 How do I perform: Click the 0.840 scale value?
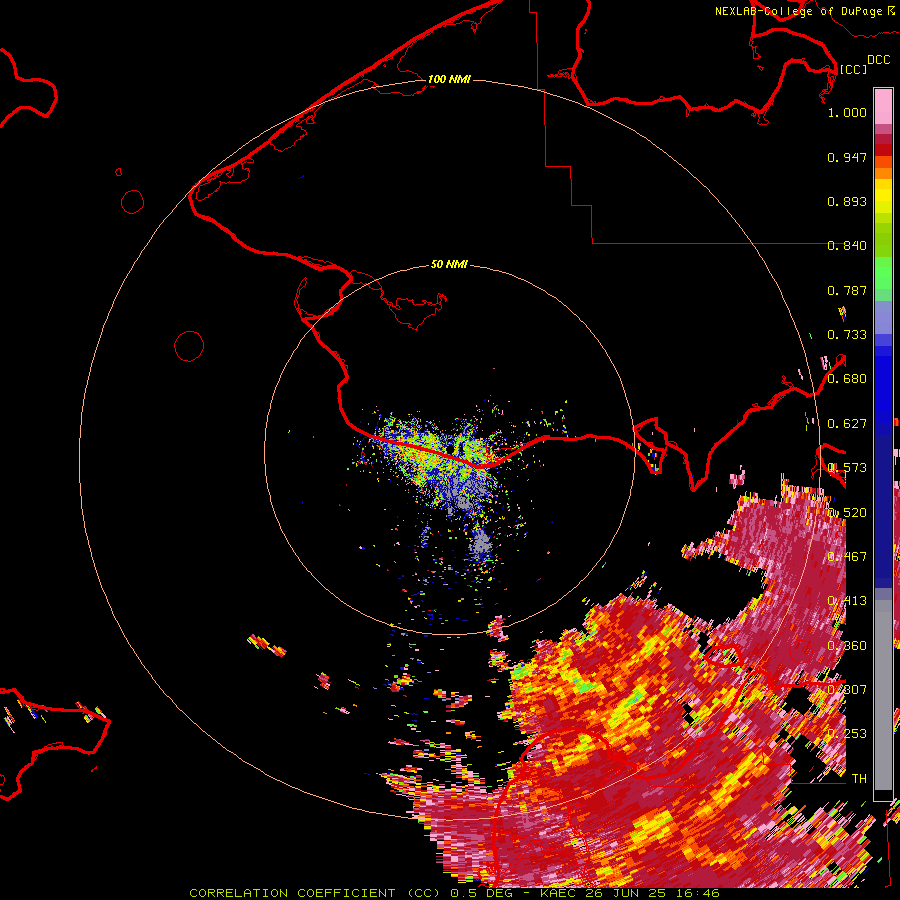tap(847, 245)
